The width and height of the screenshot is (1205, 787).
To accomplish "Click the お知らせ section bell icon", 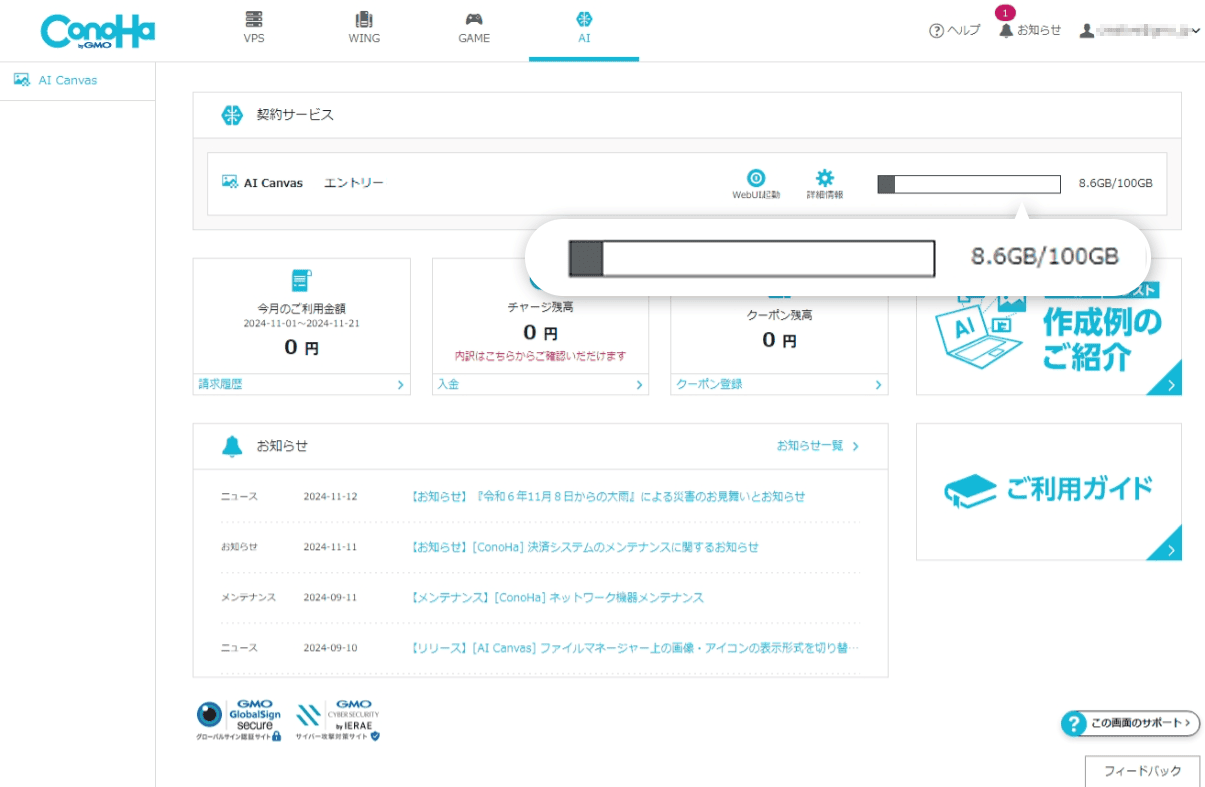I will pos(232,446).
